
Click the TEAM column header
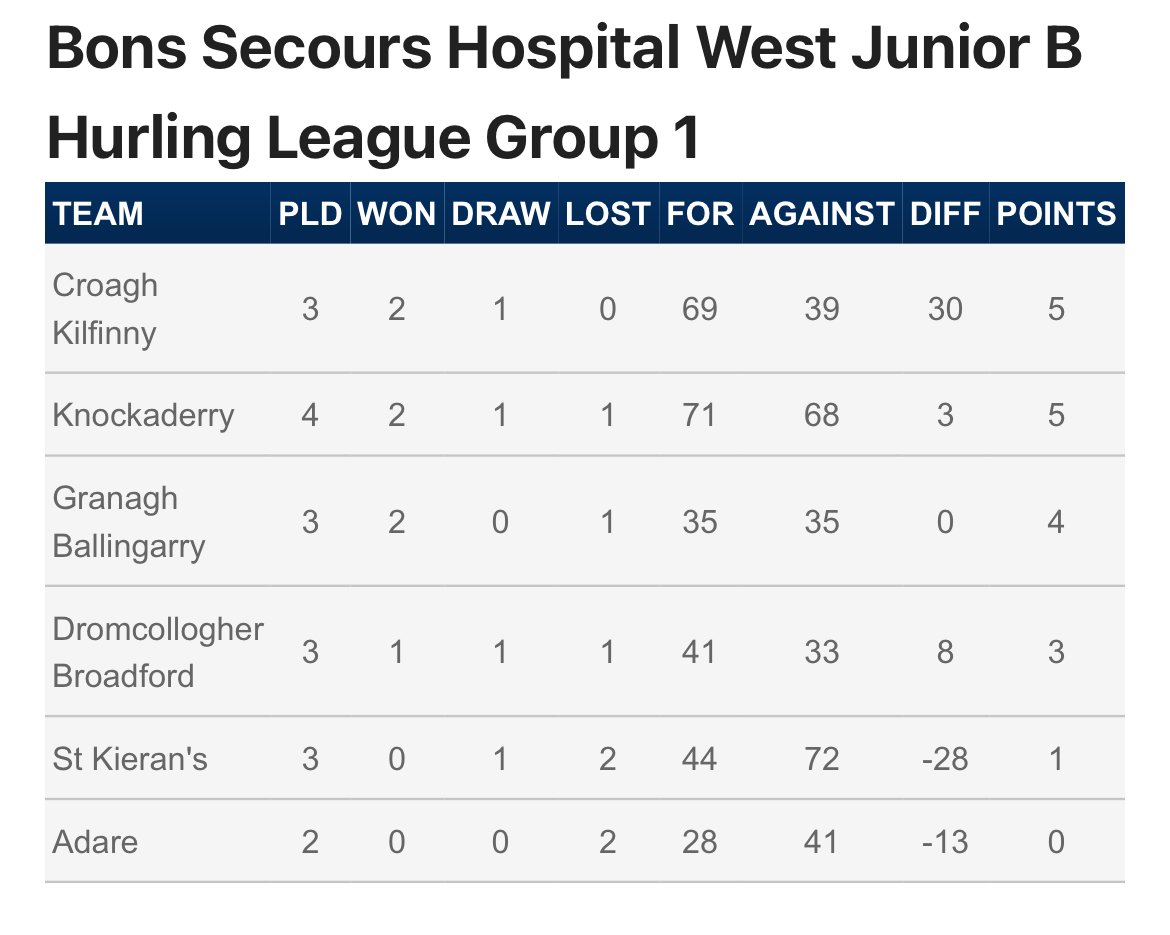[98, 213]
